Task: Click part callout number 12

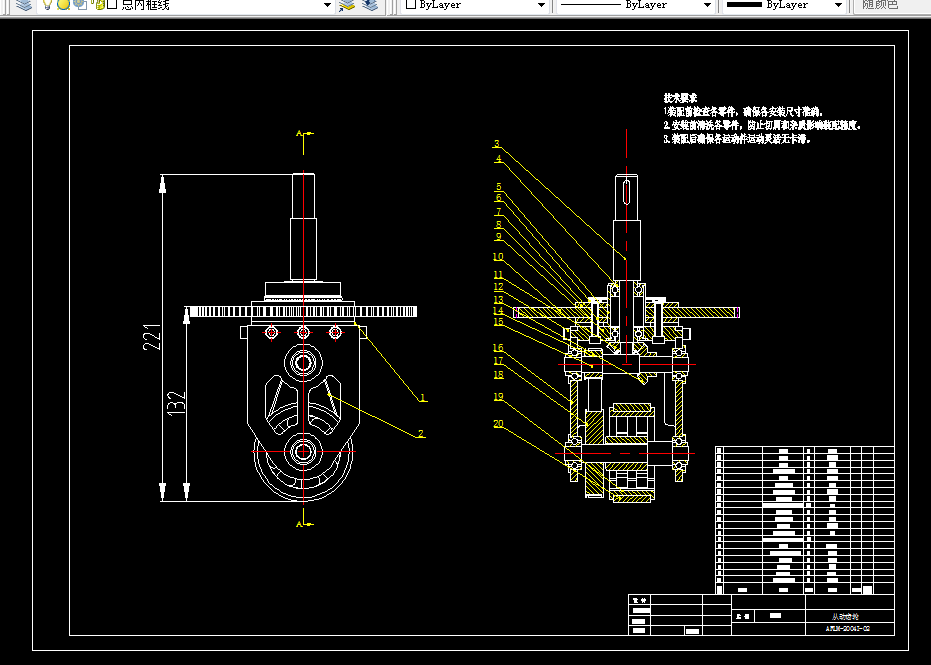Action: [498, 287]
